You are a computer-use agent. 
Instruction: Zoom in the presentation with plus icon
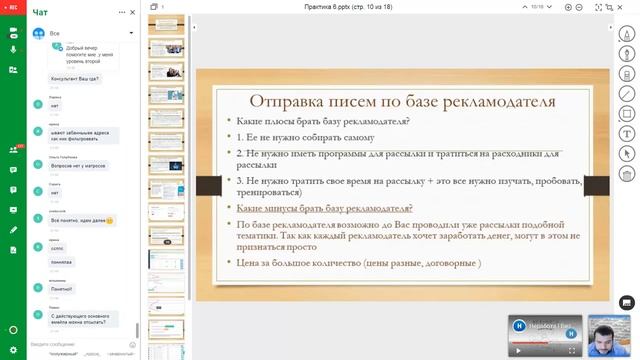click(x=568, y=7)
